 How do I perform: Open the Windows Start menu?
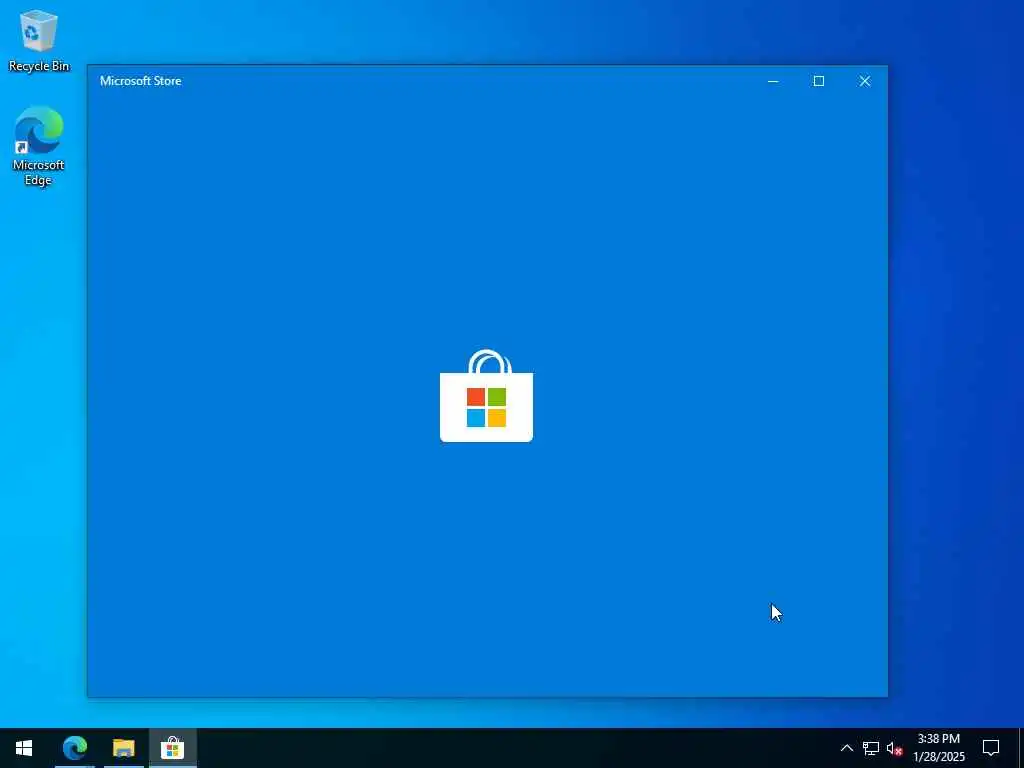pos(24,748)
